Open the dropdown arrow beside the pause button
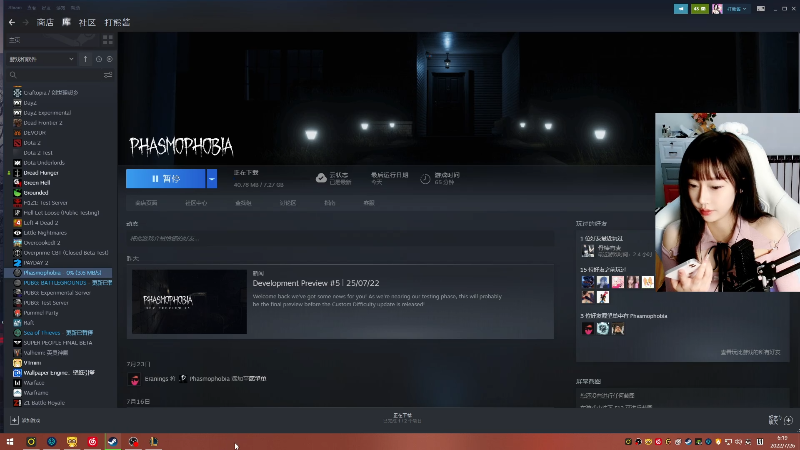800x450 pixels. tap(212, 179)
